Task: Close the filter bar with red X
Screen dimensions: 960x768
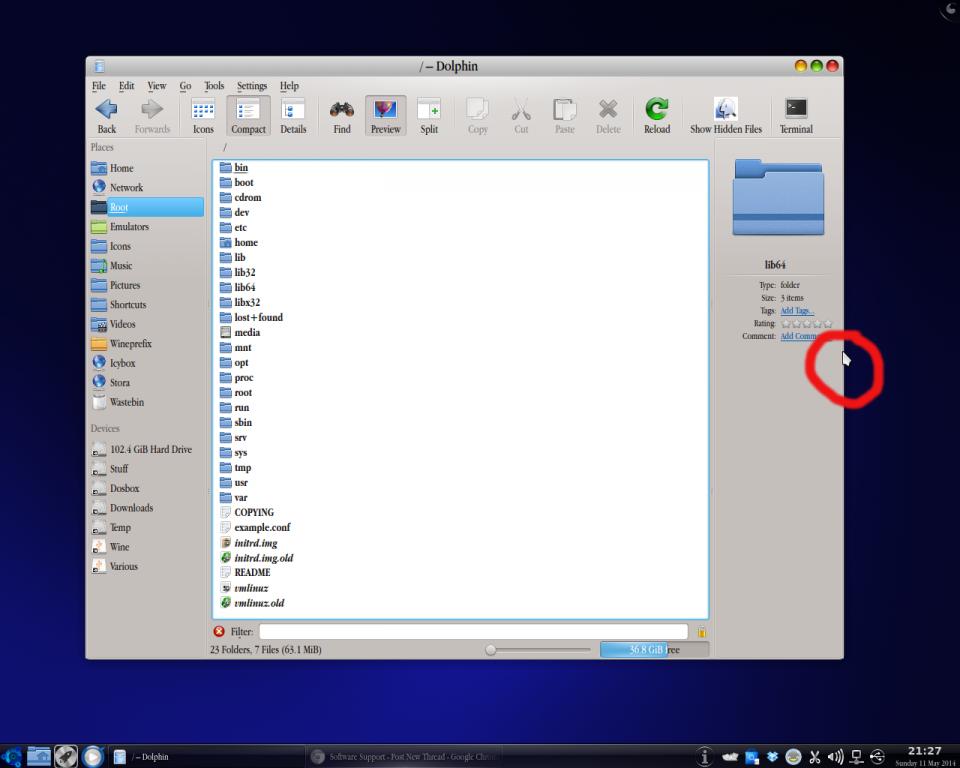Action: pos(219,631)
